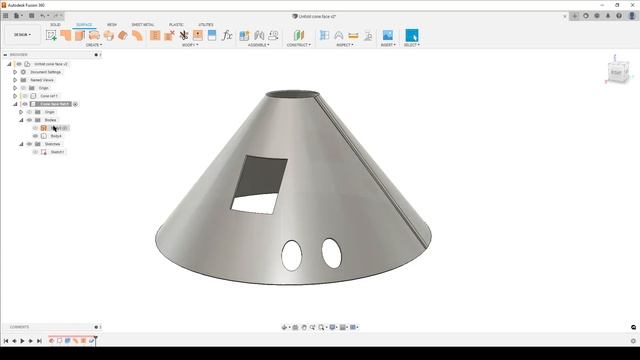Click the Save icon in the quick bar

[x=31, y=16]
